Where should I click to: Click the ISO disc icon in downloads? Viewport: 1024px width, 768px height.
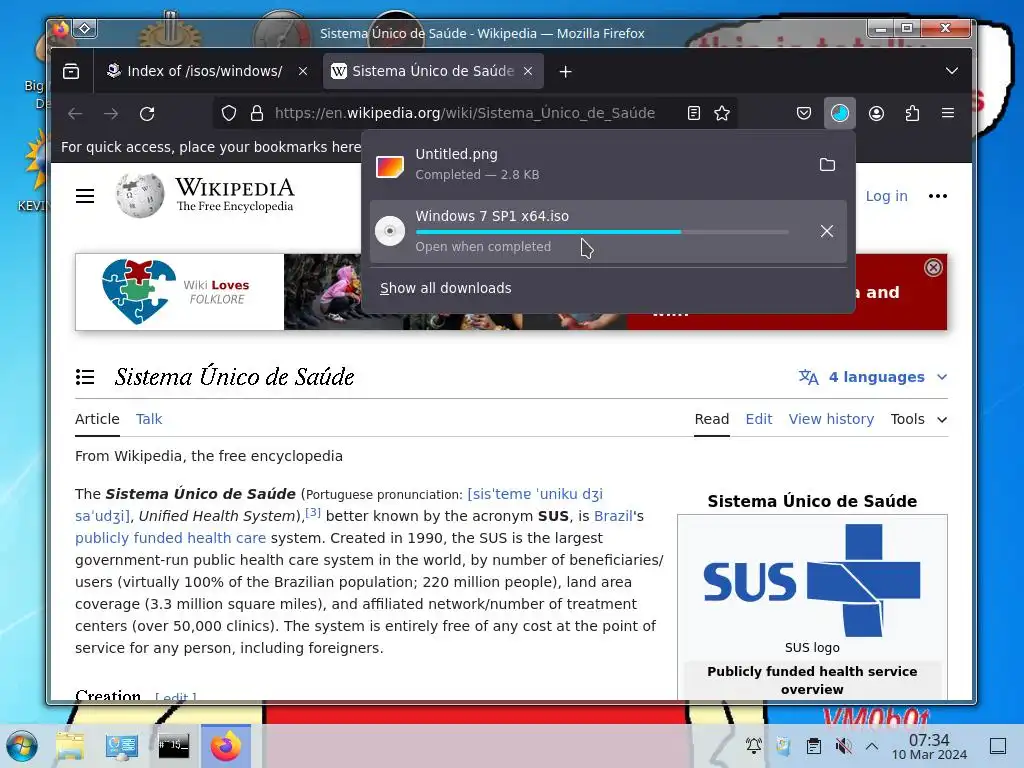click(x=390, y=231)
